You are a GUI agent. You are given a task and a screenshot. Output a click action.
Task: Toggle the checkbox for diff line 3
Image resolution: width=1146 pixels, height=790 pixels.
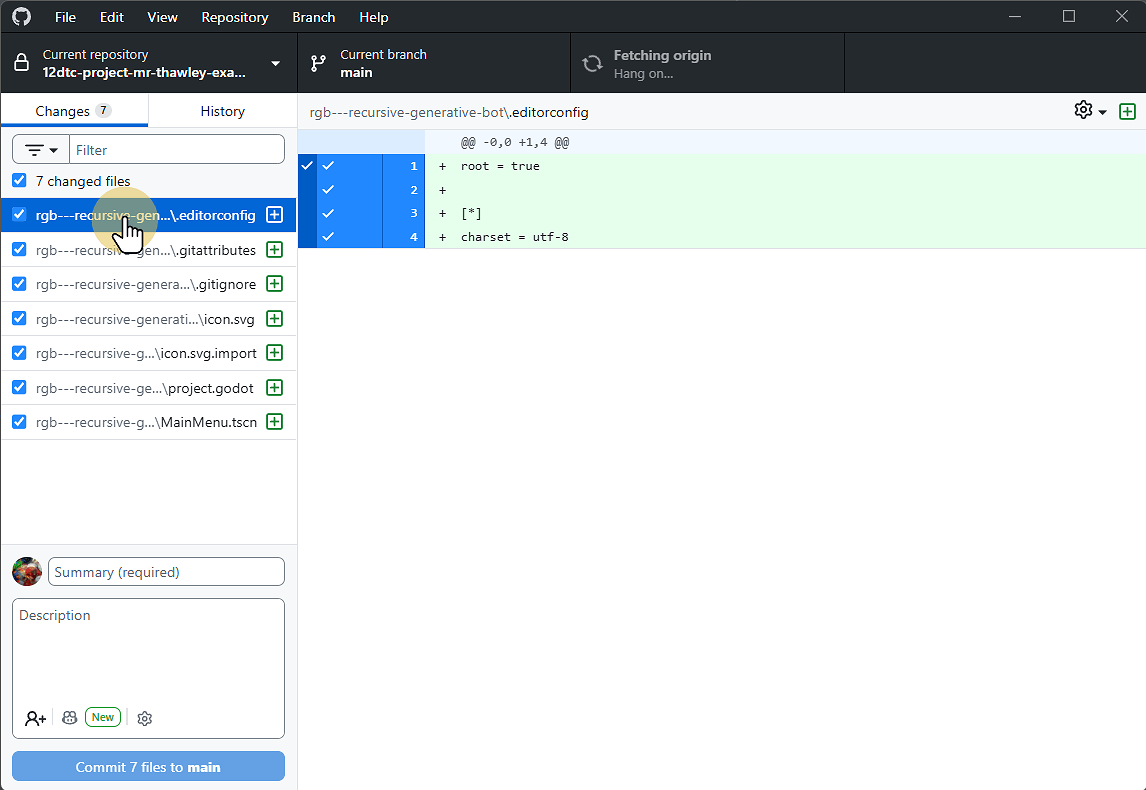coord(329,213)
